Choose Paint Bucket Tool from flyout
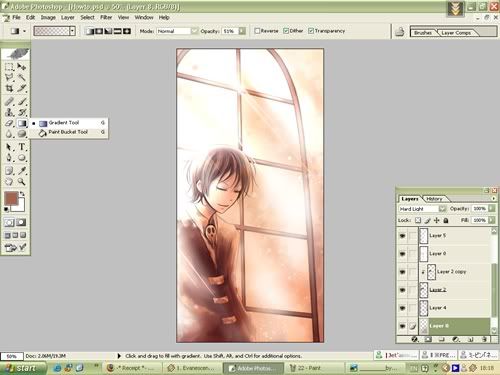The width and height of the screenshot is (500, 375). click(x=68, y=132)
